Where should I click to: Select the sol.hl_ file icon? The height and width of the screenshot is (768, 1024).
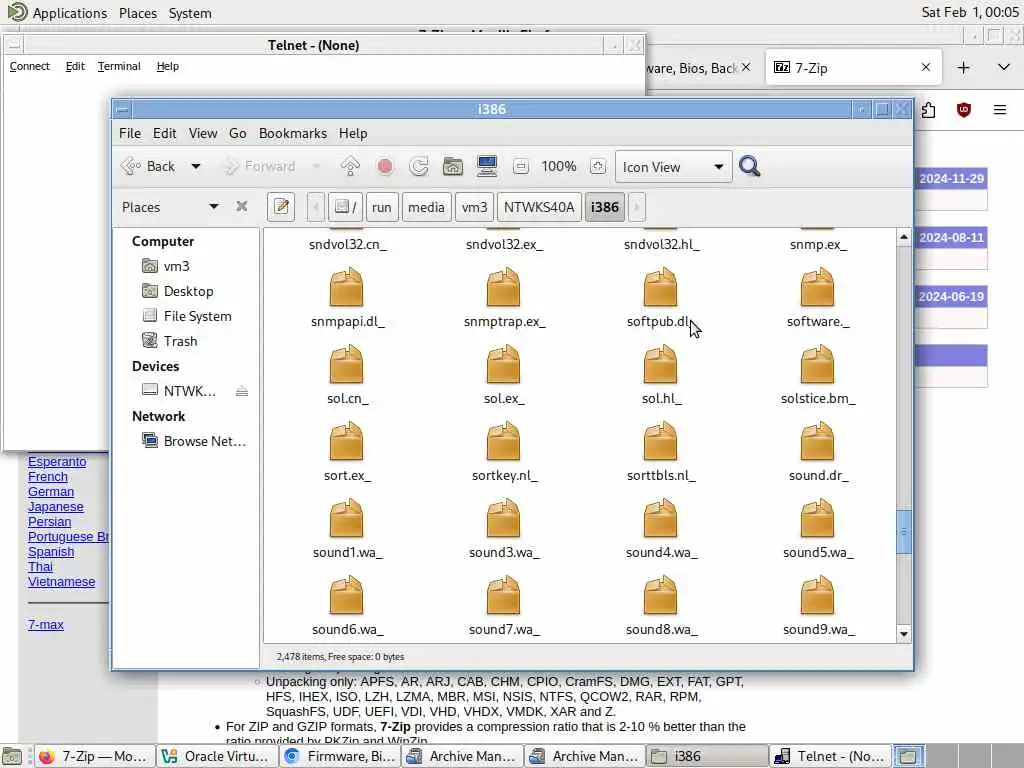tap(660, 364)
